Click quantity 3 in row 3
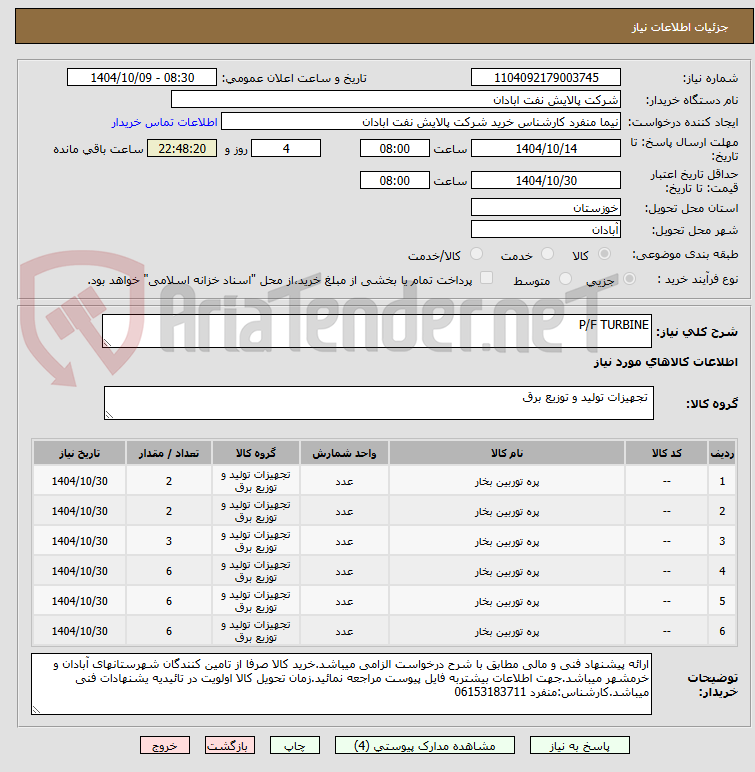 pyautogui.click(x=169, y=541)
